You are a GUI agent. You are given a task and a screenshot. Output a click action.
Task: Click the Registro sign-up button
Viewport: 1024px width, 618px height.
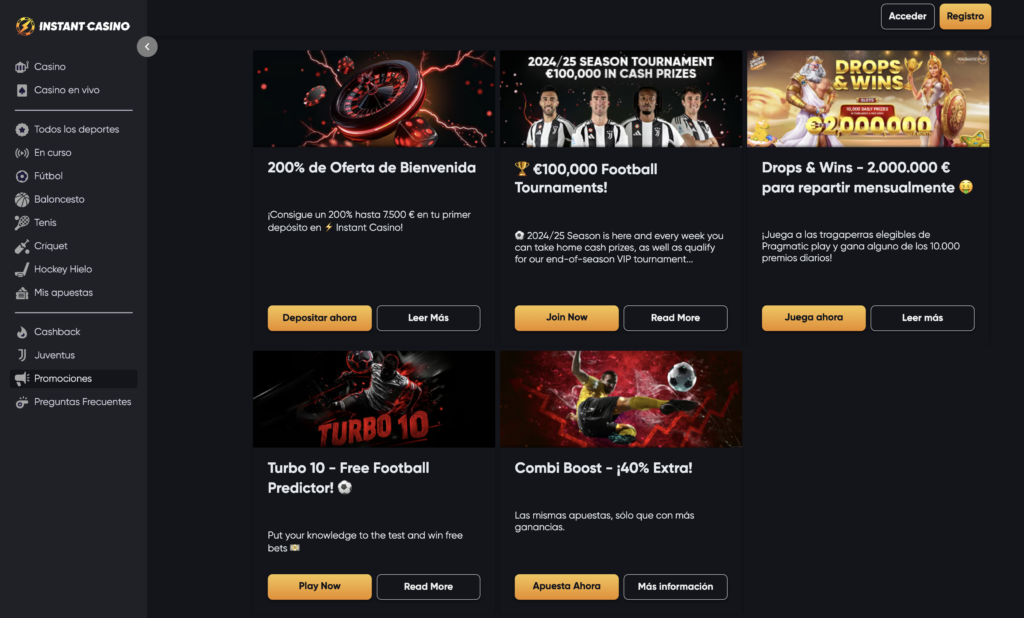tap(965, 16)
